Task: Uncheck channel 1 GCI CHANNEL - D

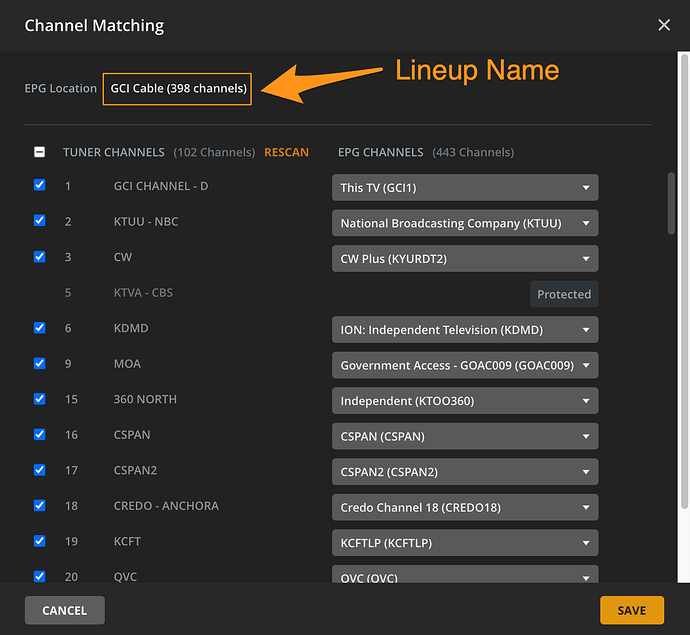Action: click(40, 186)
